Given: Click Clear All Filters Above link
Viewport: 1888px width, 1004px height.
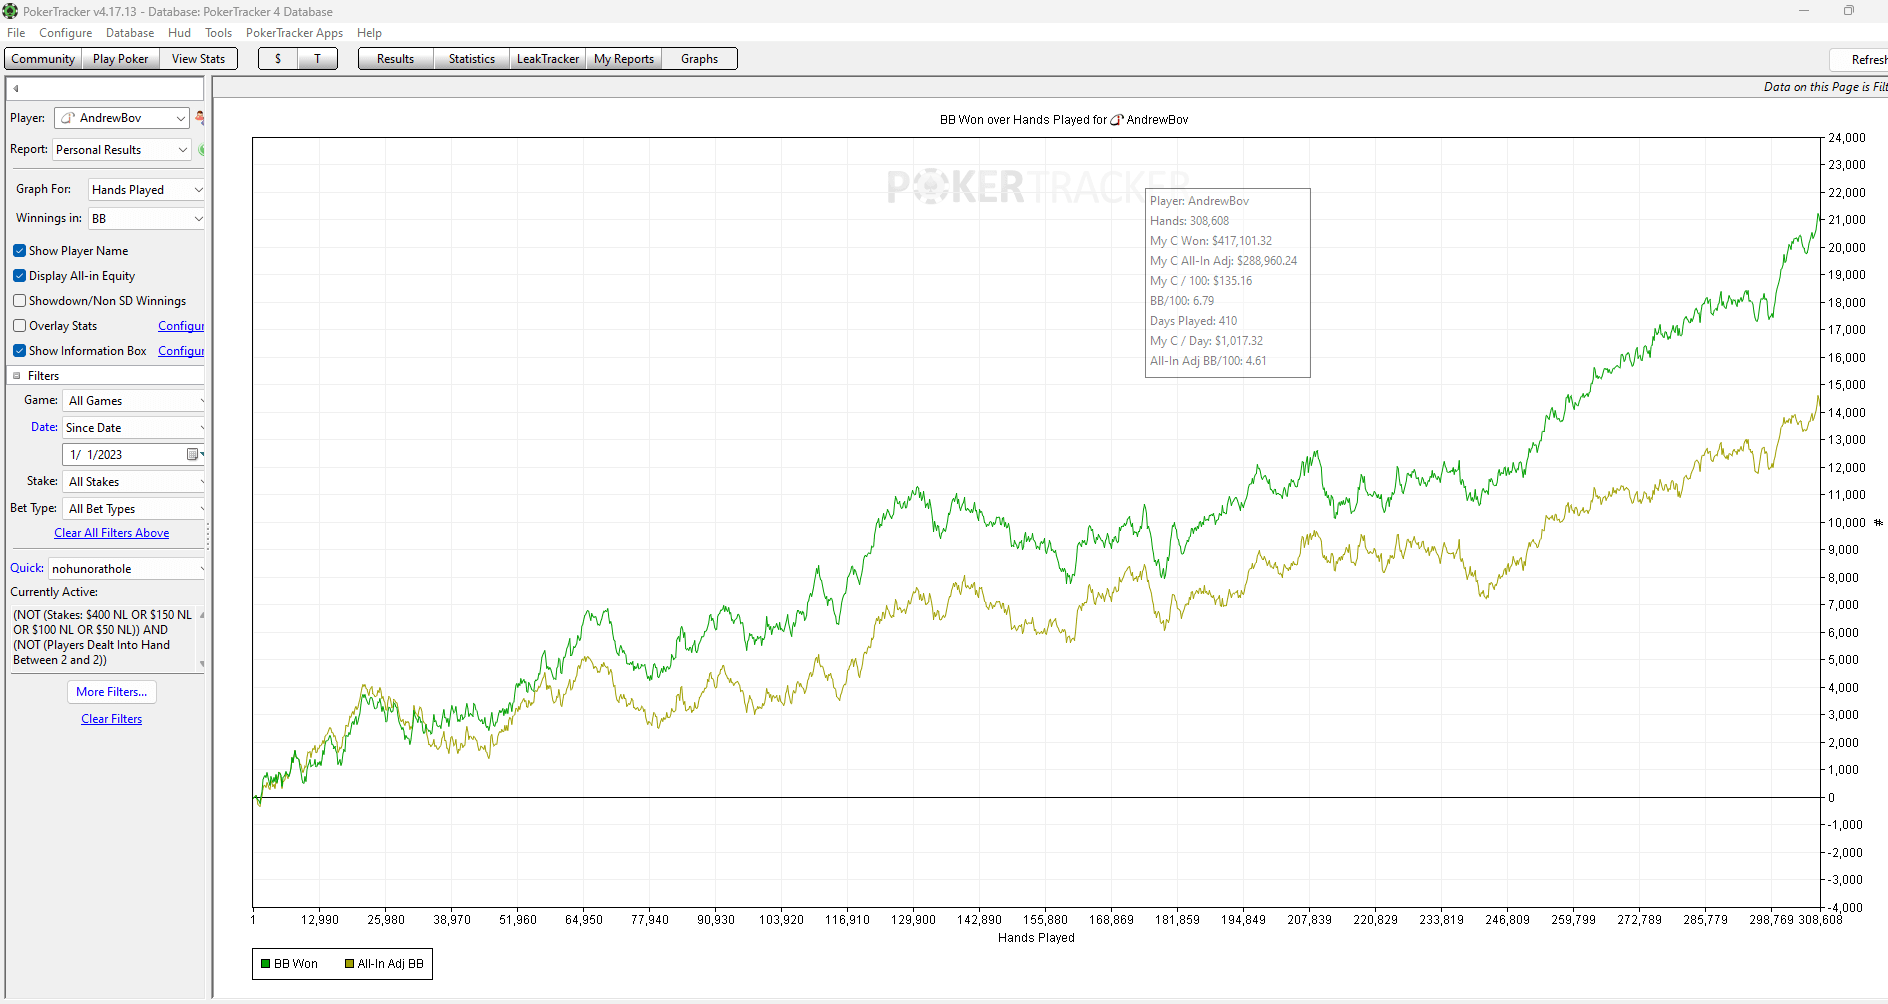Looking at the screenshot, I should click(112, 533).
